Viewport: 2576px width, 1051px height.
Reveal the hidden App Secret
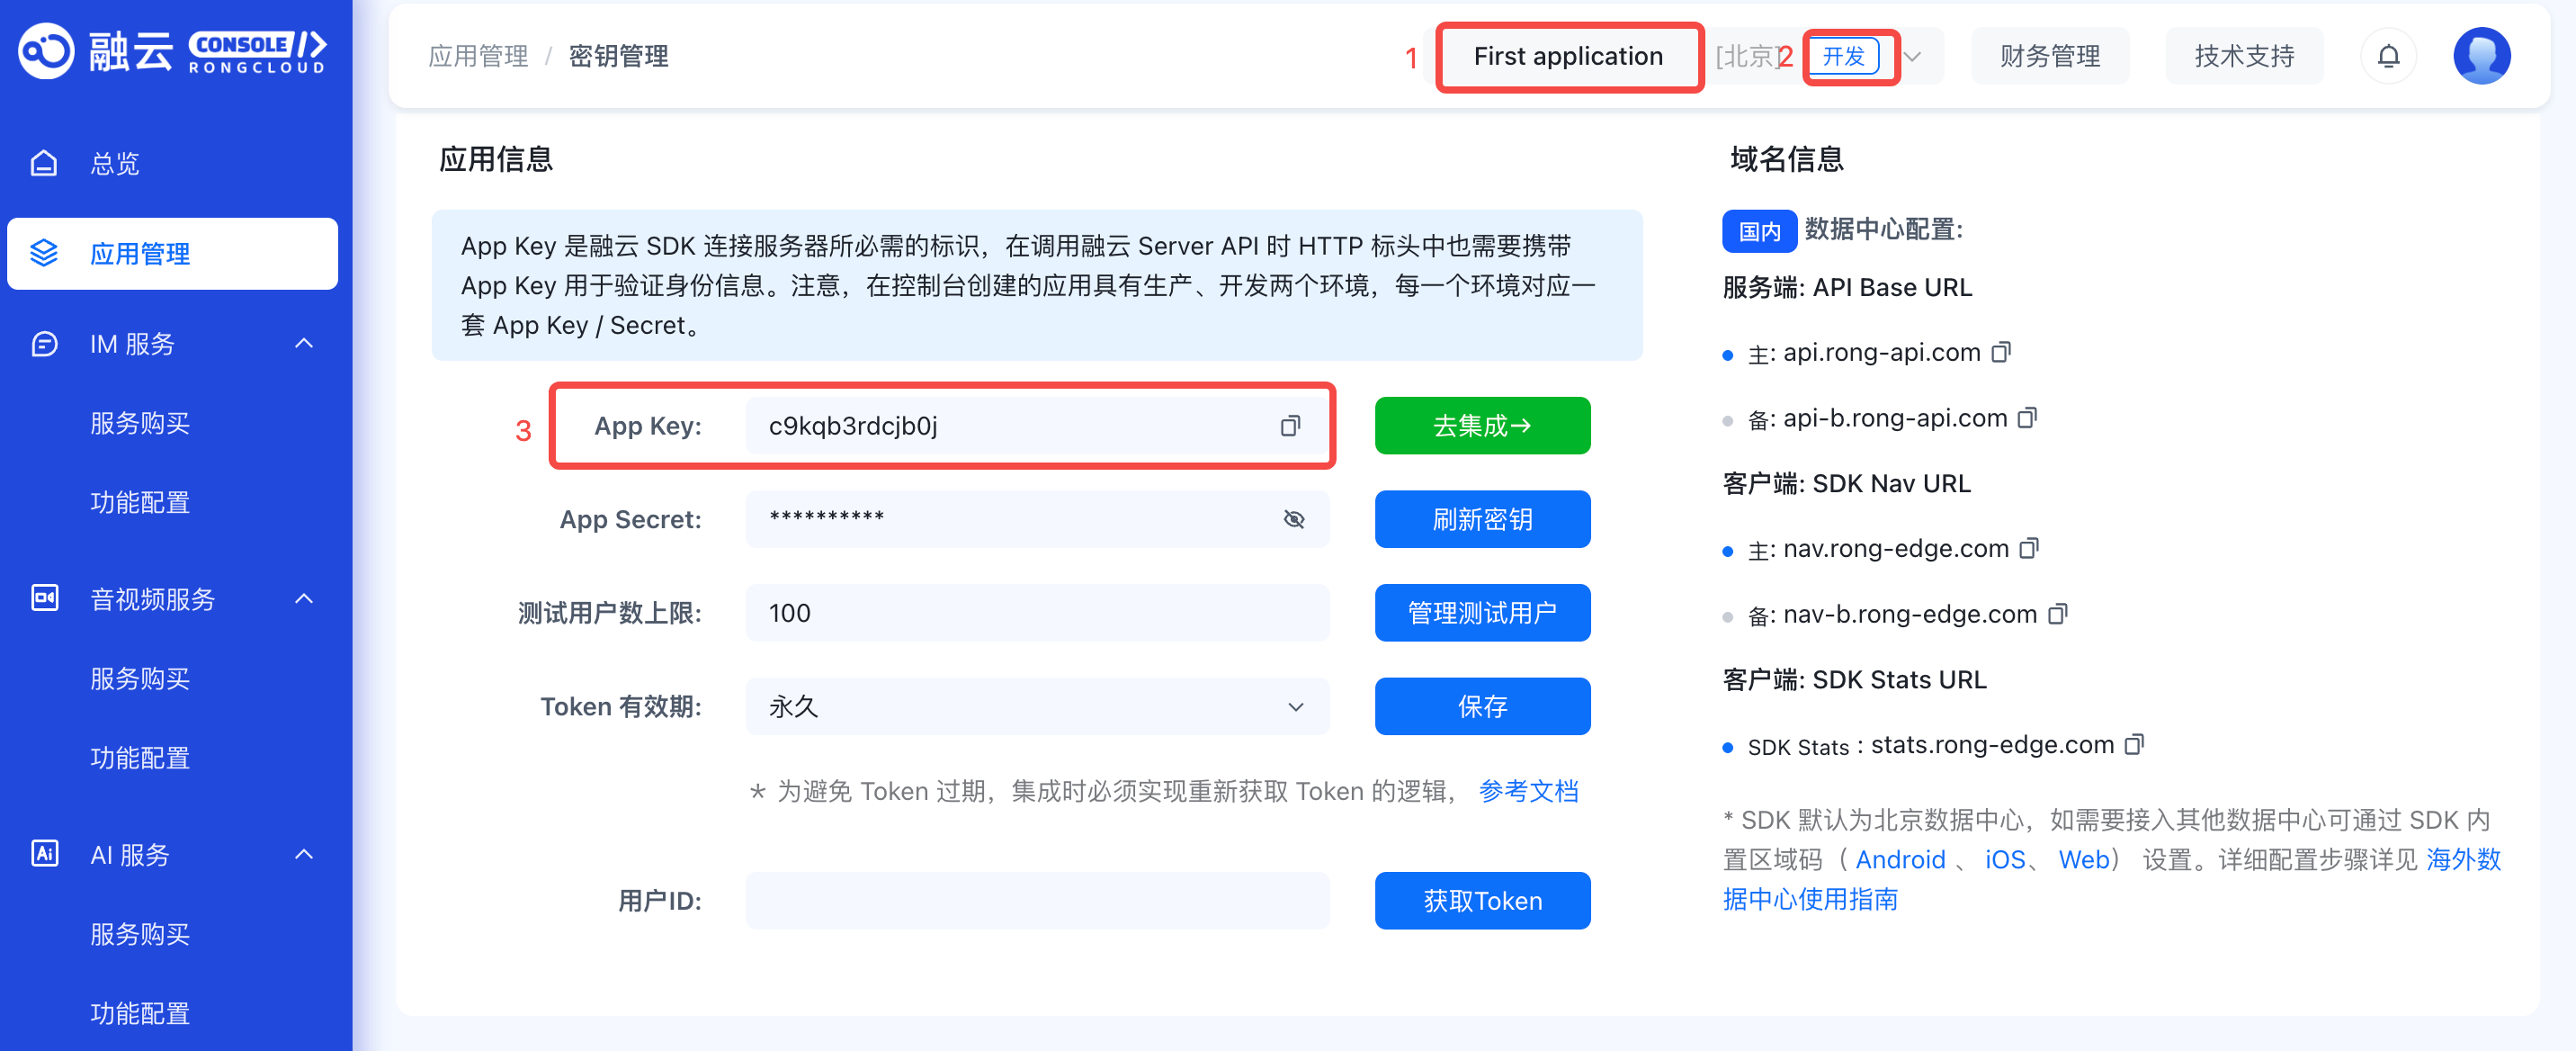tap(1293, 519)
